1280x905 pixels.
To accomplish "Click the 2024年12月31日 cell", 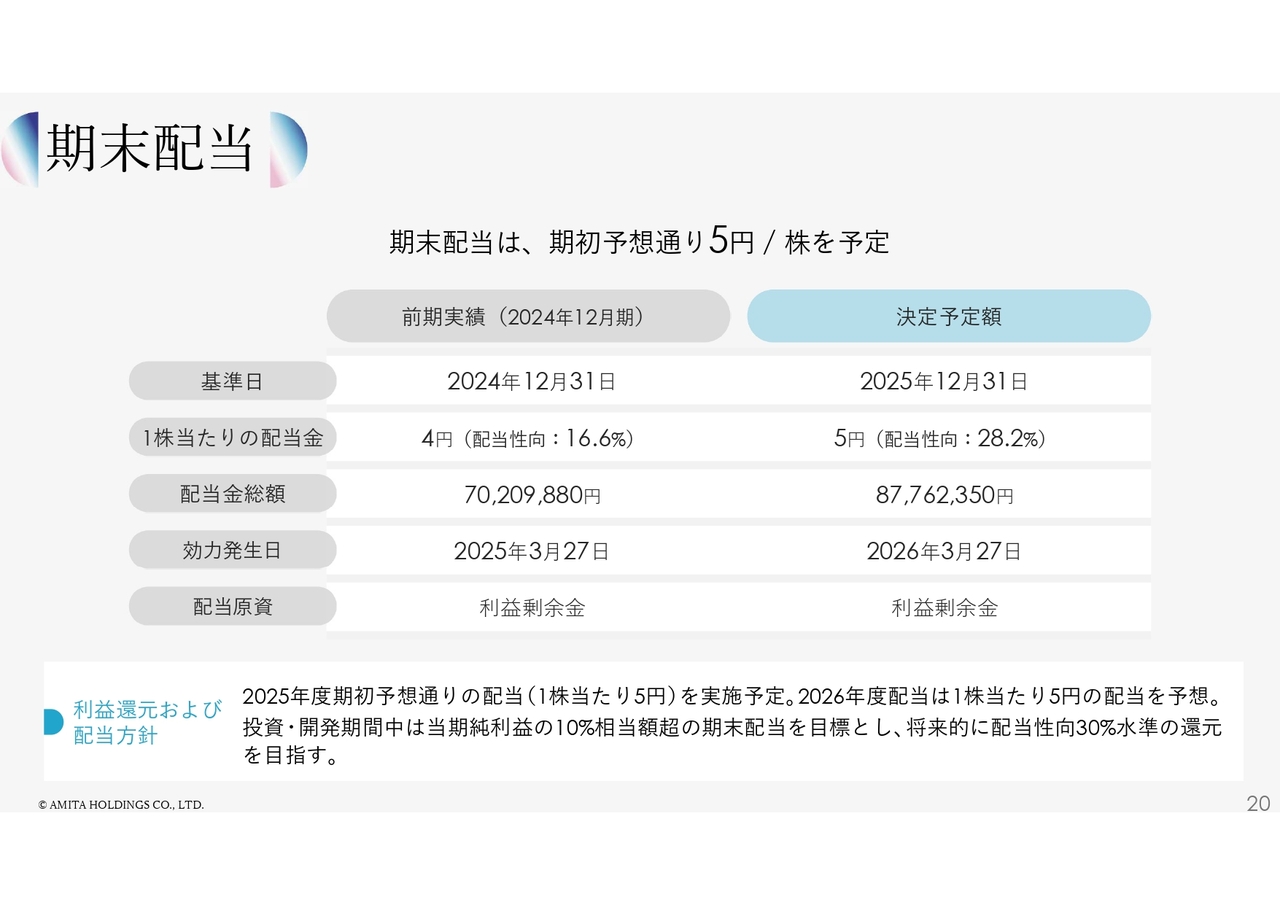I will pyautogui.click(x=531, y=381).
